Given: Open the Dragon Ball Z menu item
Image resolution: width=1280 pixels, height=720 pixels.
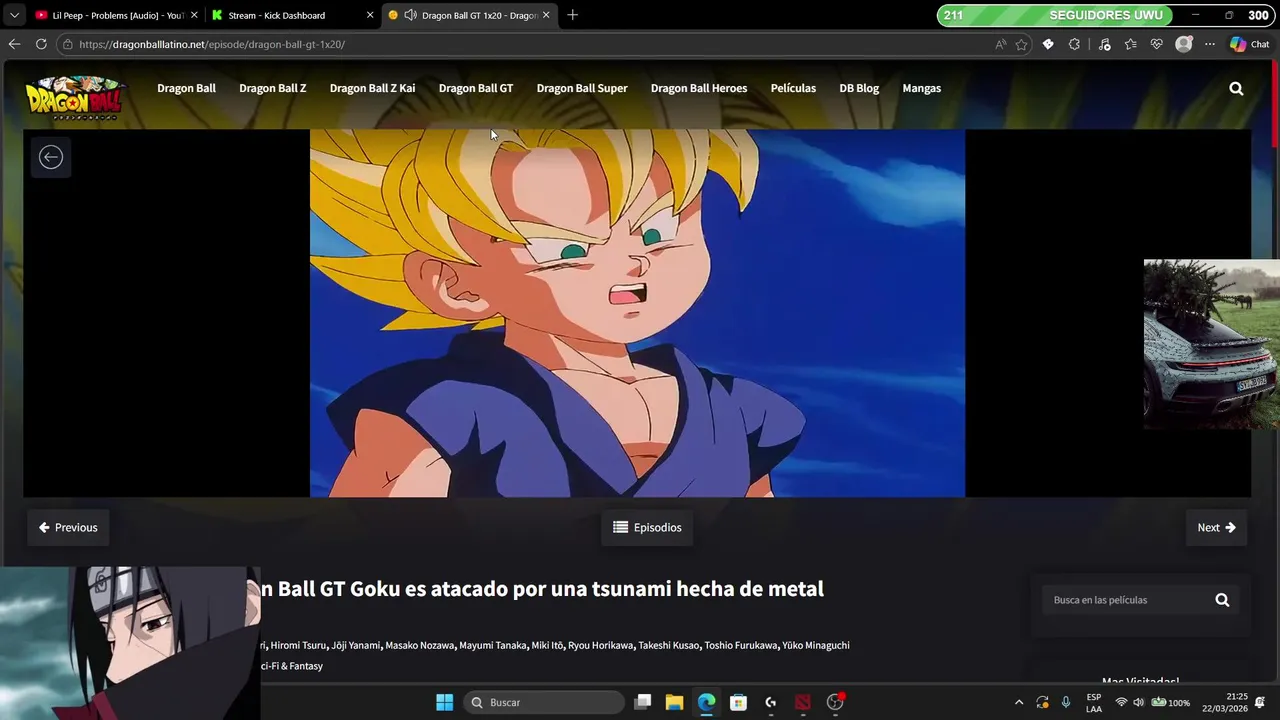Looking at the screenshot, I should click(x=272, y=88).
